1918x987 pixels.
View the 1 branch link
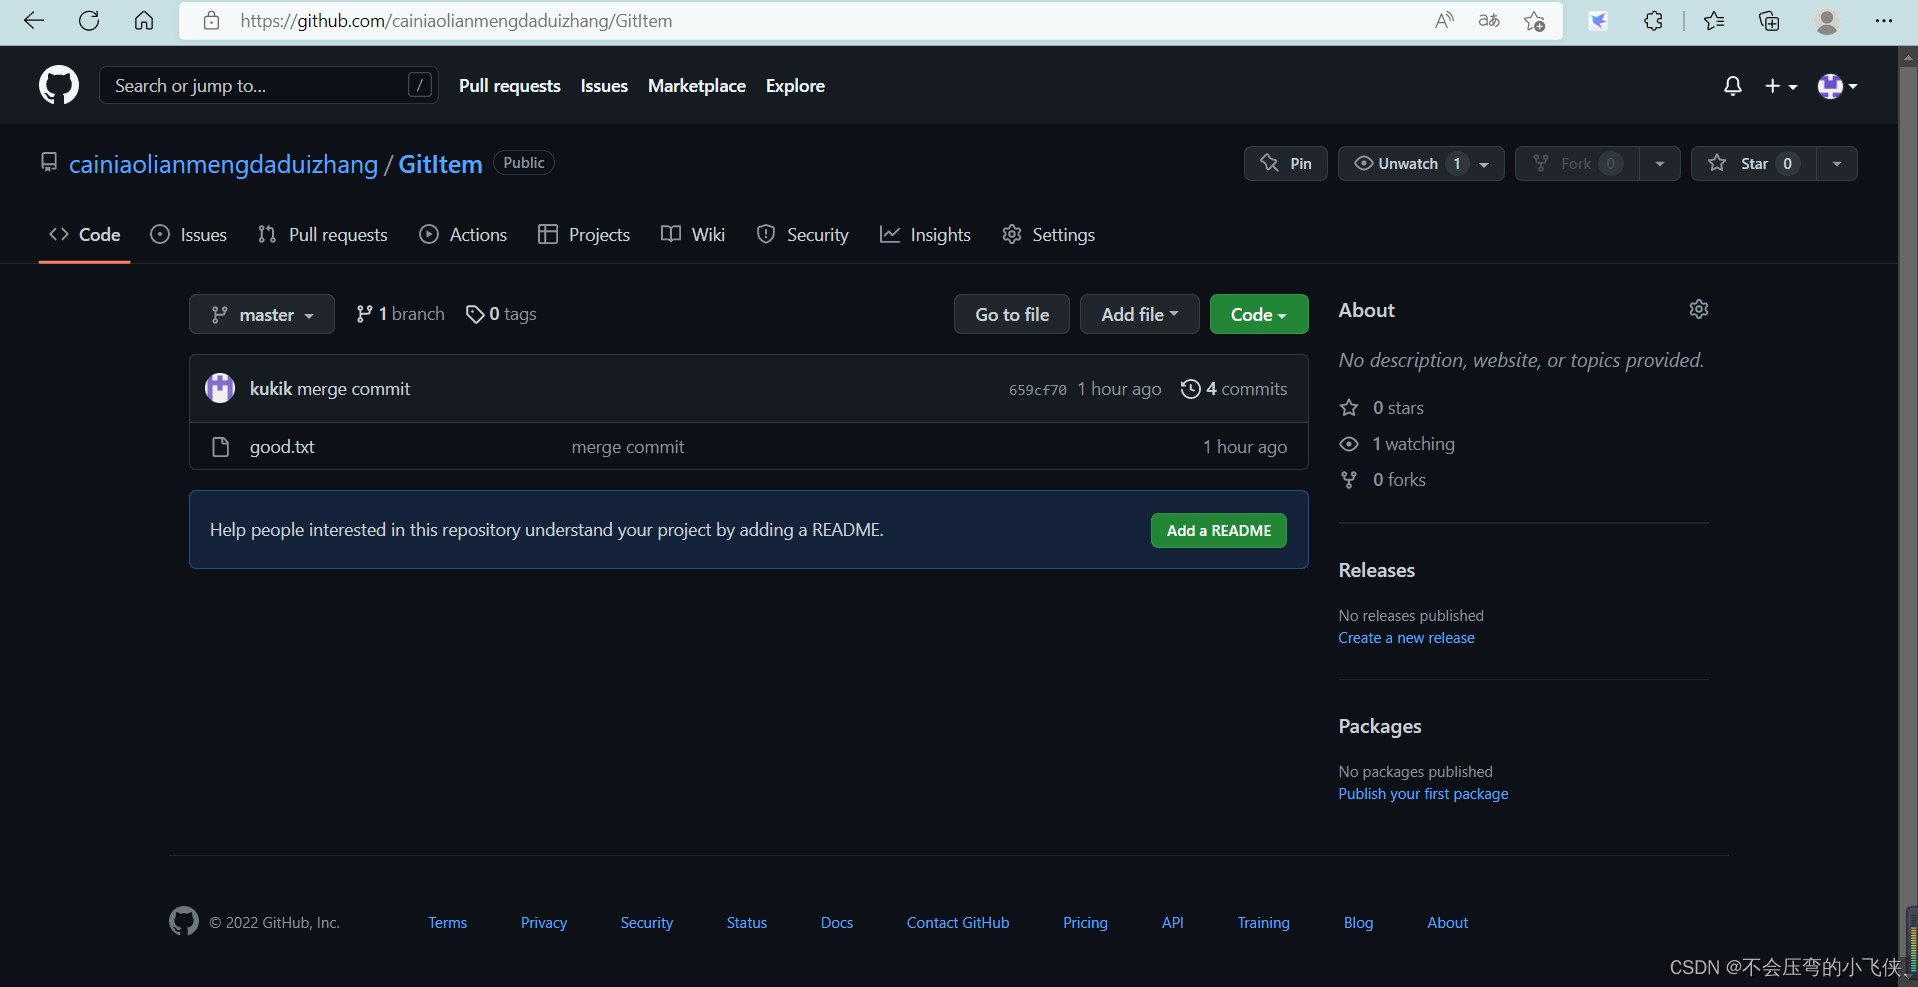400,314
